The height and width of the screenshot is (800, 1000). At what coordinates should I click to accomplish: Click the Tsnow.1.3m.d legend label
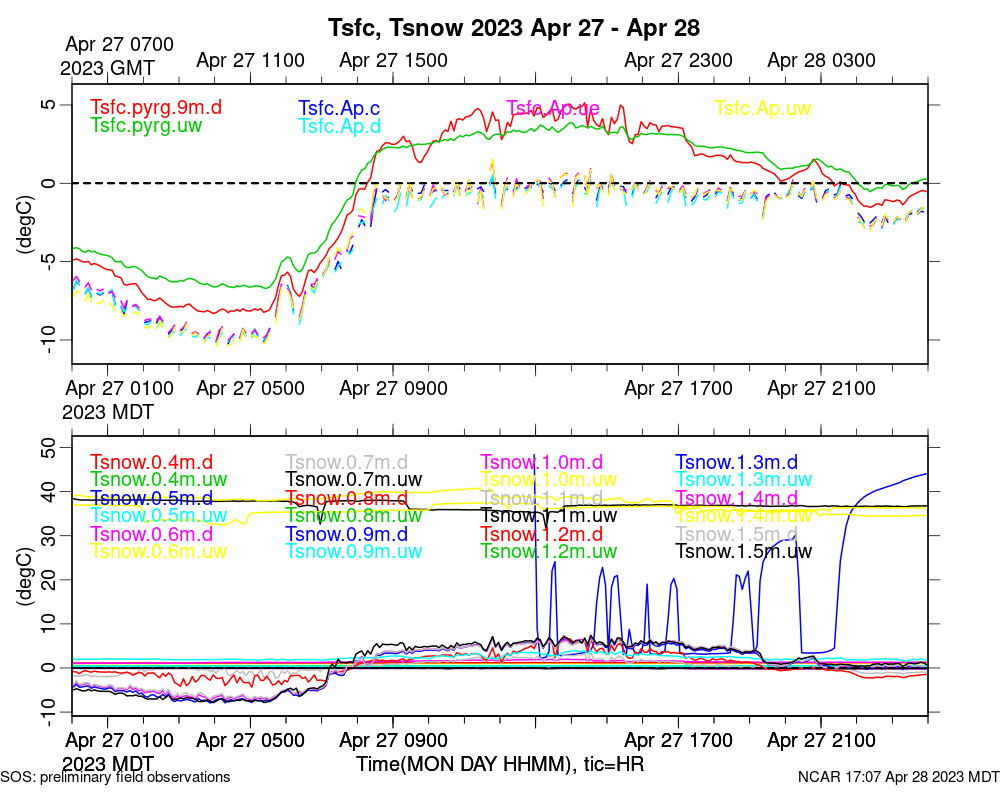pyautogui.click(x=737, y=462)
